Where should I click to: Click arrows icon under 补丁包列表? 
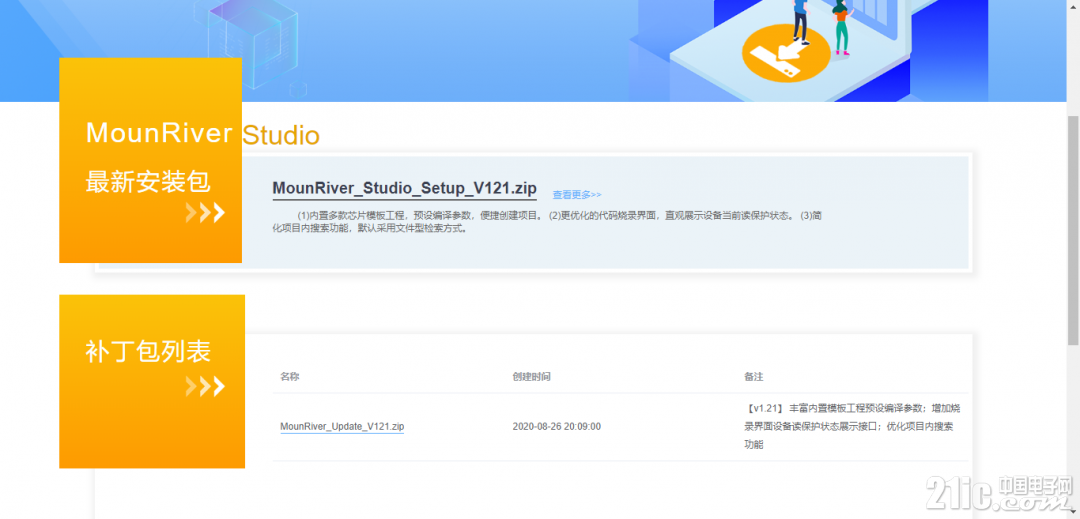[x=205, y=387]
